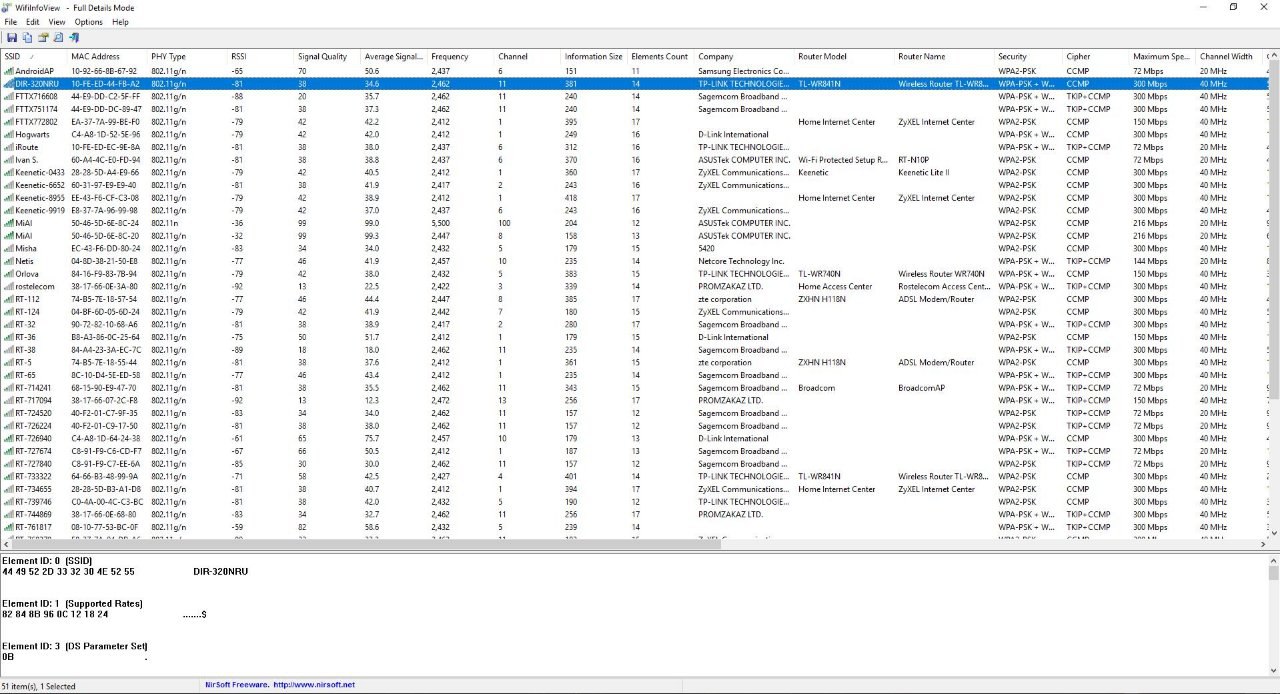
Task: Select the FTTX772802 network row
Action: 634,122
